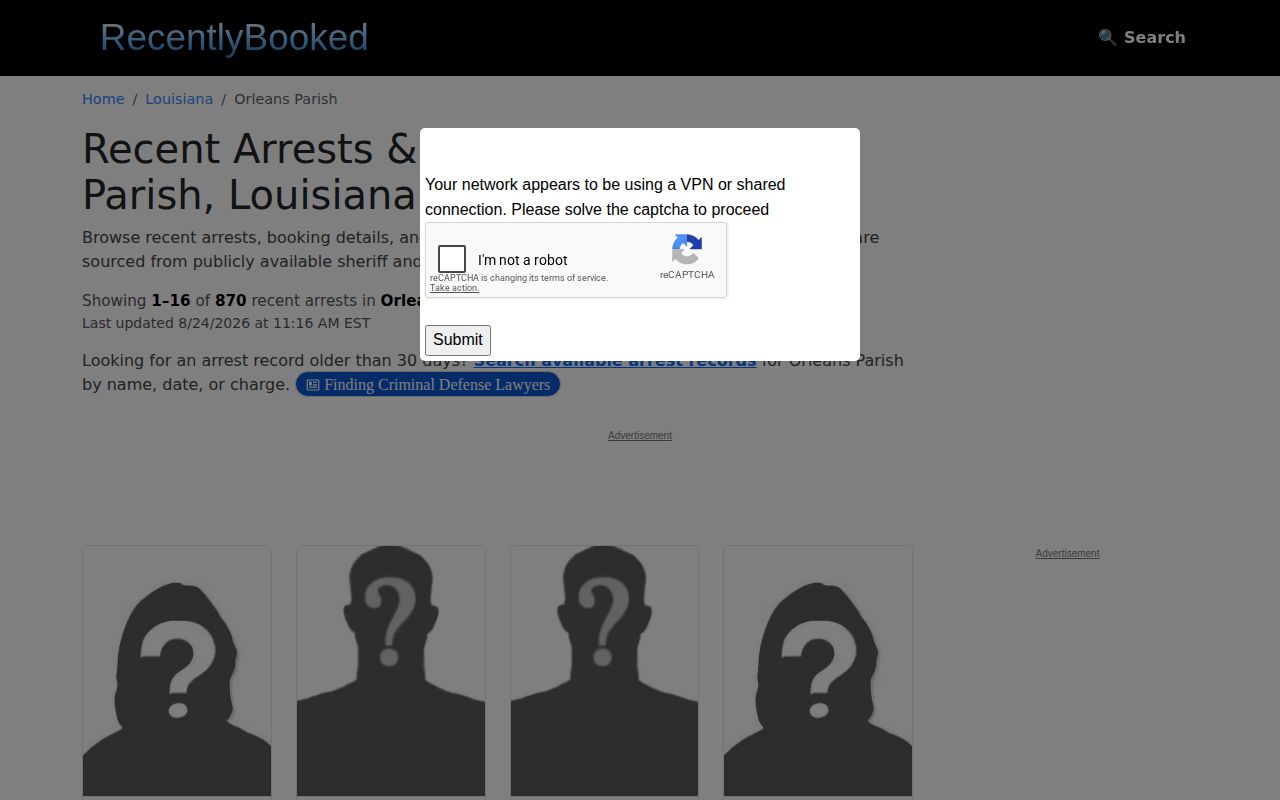Click the newspaper icon in the Lawyers badge
The image size is (1280, 800).
click(x=313, y=385)
